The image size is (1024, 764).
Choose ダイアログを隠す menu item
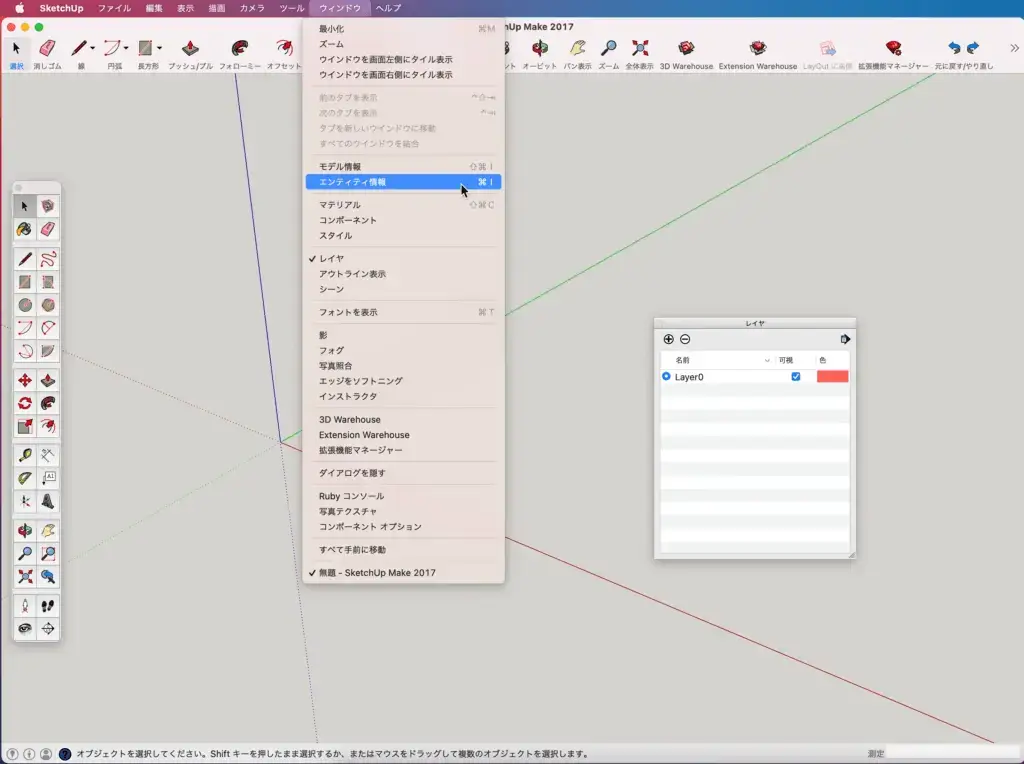pyautogui.click(x=403, y=473)
